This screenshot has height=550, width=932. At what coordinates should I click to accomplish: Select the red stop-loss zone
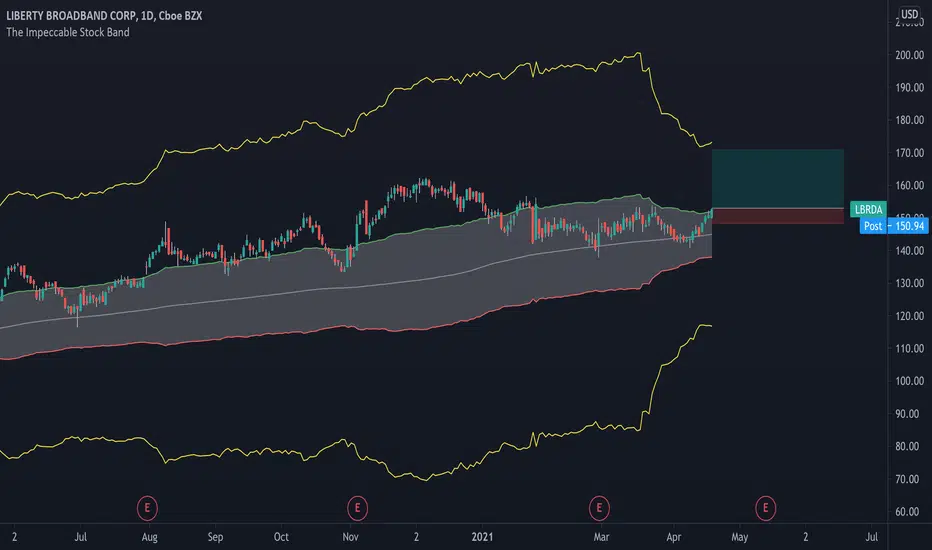[777, 216]
